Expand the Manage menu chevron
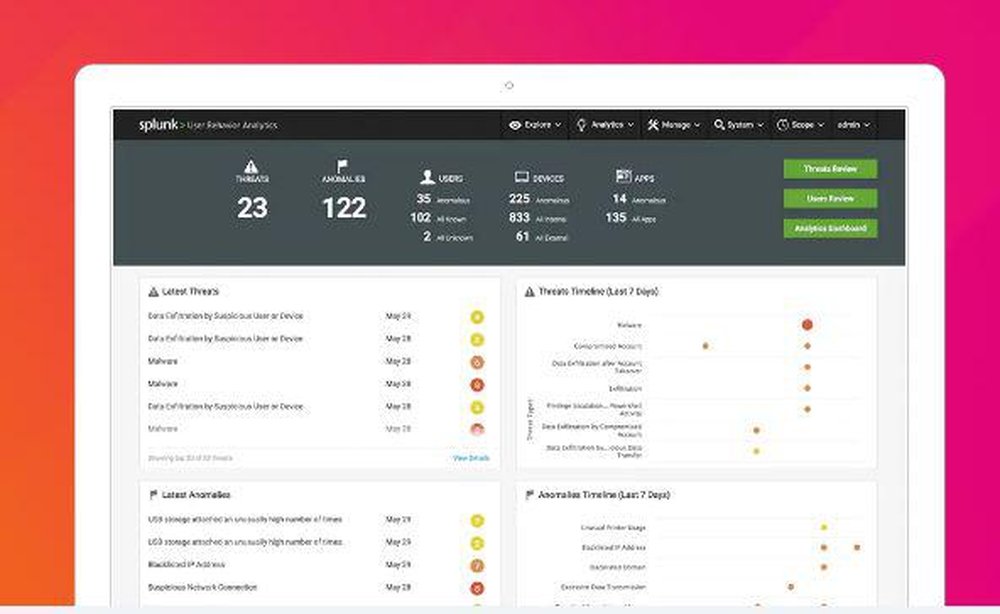Image resolution: width=1000 pixels, height=614 pixels. pos(697,126)
